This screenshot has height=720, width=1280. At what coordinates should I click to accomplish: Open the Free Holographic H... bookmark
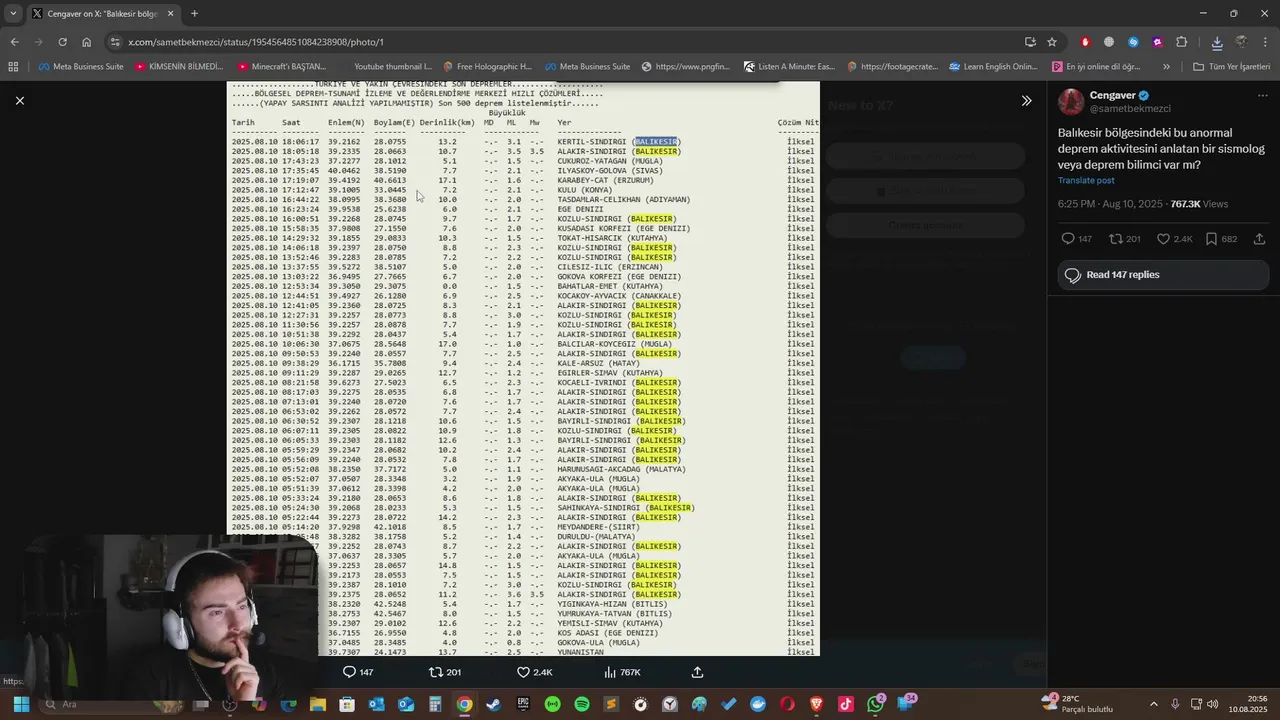(487, 67)
